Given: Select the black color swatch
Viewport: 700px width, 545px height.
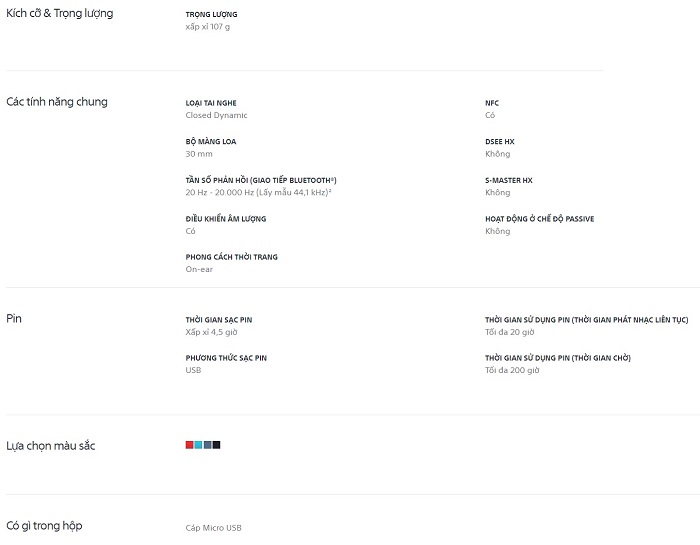Looking at the screenshot, I should (216, 445).
